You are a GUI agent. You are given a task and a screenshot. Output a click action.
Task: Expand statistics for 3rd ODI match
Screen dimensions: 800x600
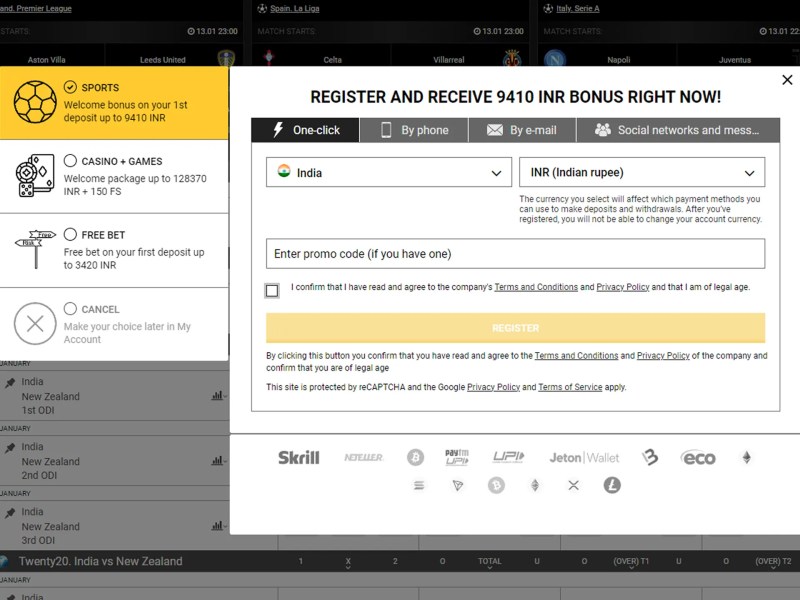coord(219,526)
